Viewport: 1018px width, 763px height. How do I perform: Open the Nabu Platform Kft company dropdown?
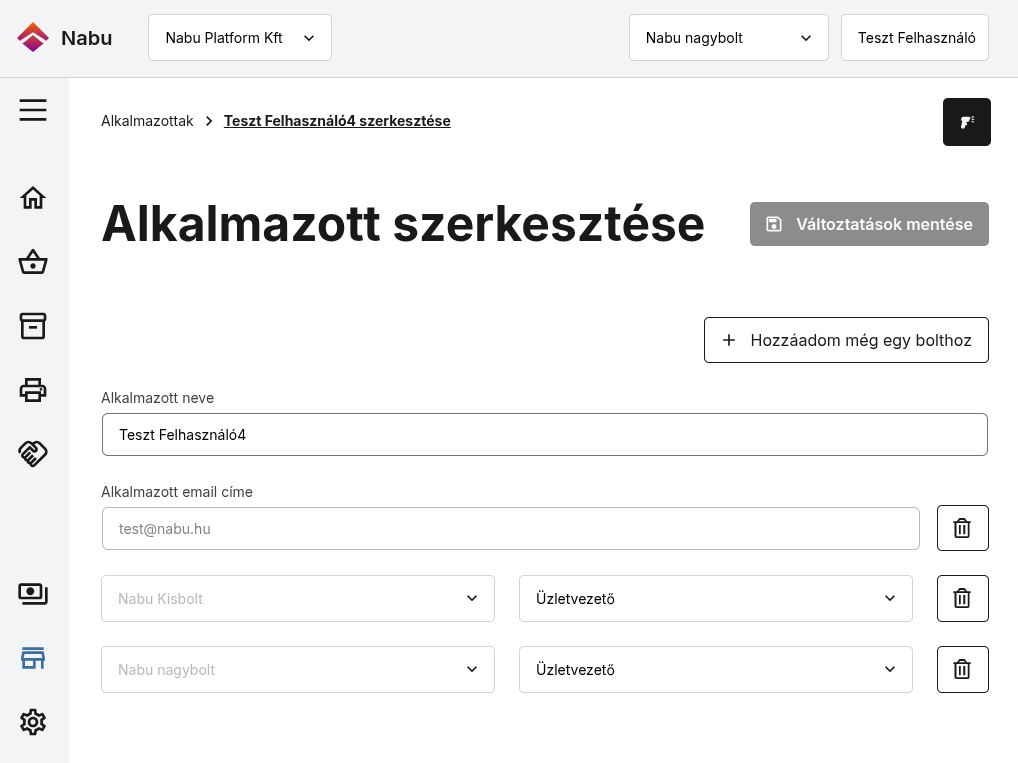tap(240, 38)
